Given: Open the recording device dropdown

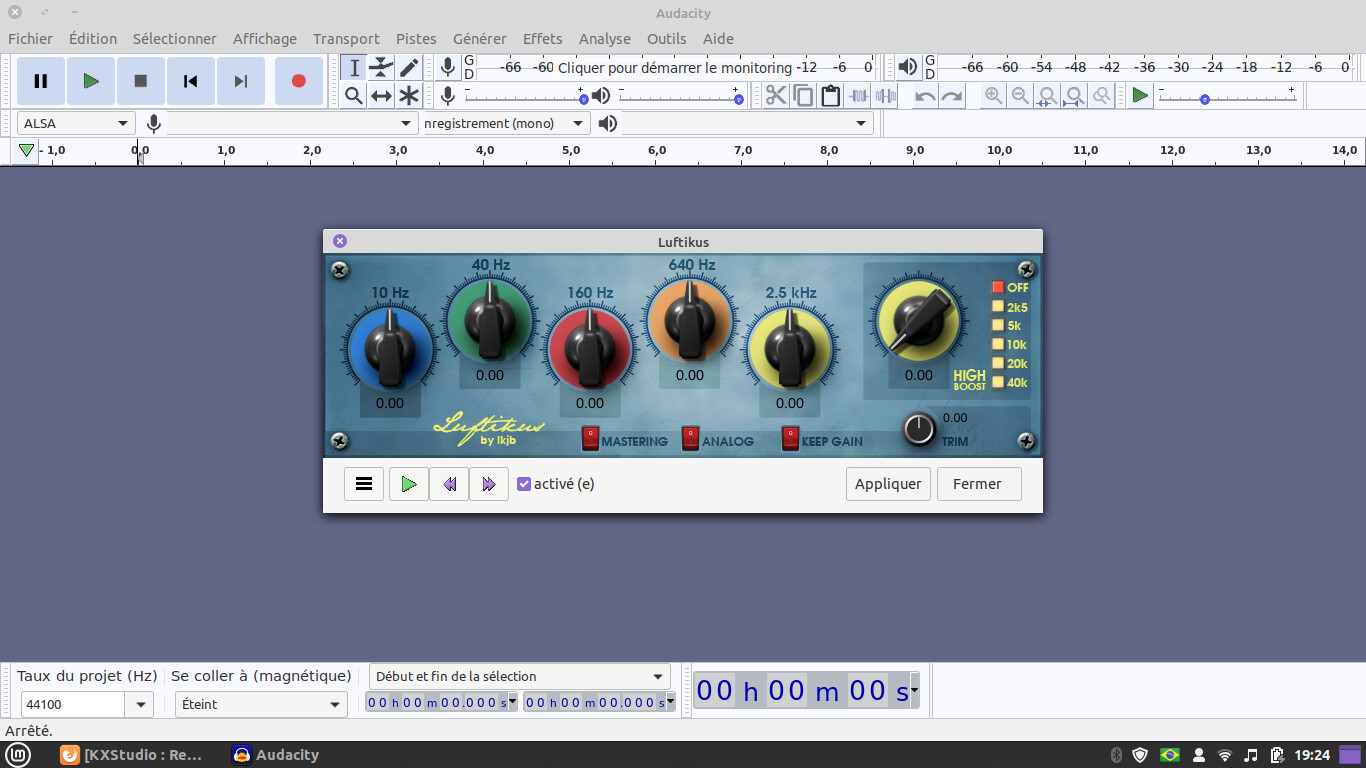Looking at the screenshot, I should tap(293, 123).
